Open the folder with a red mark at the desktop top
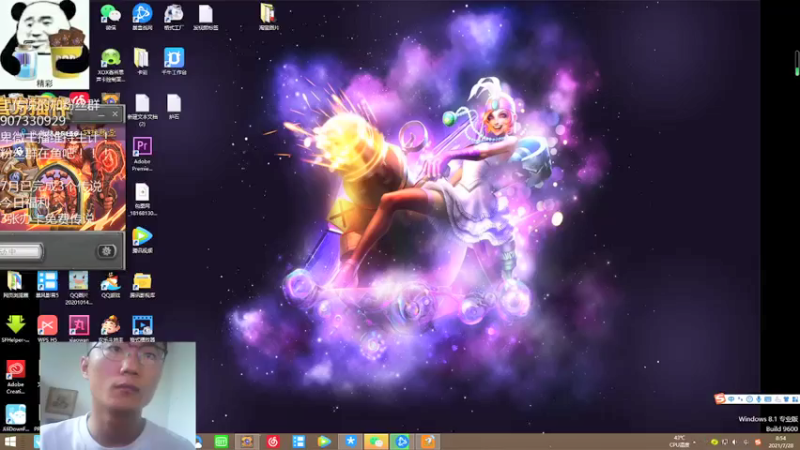Screen dimensions: 800x450 [x=268, y=16]
